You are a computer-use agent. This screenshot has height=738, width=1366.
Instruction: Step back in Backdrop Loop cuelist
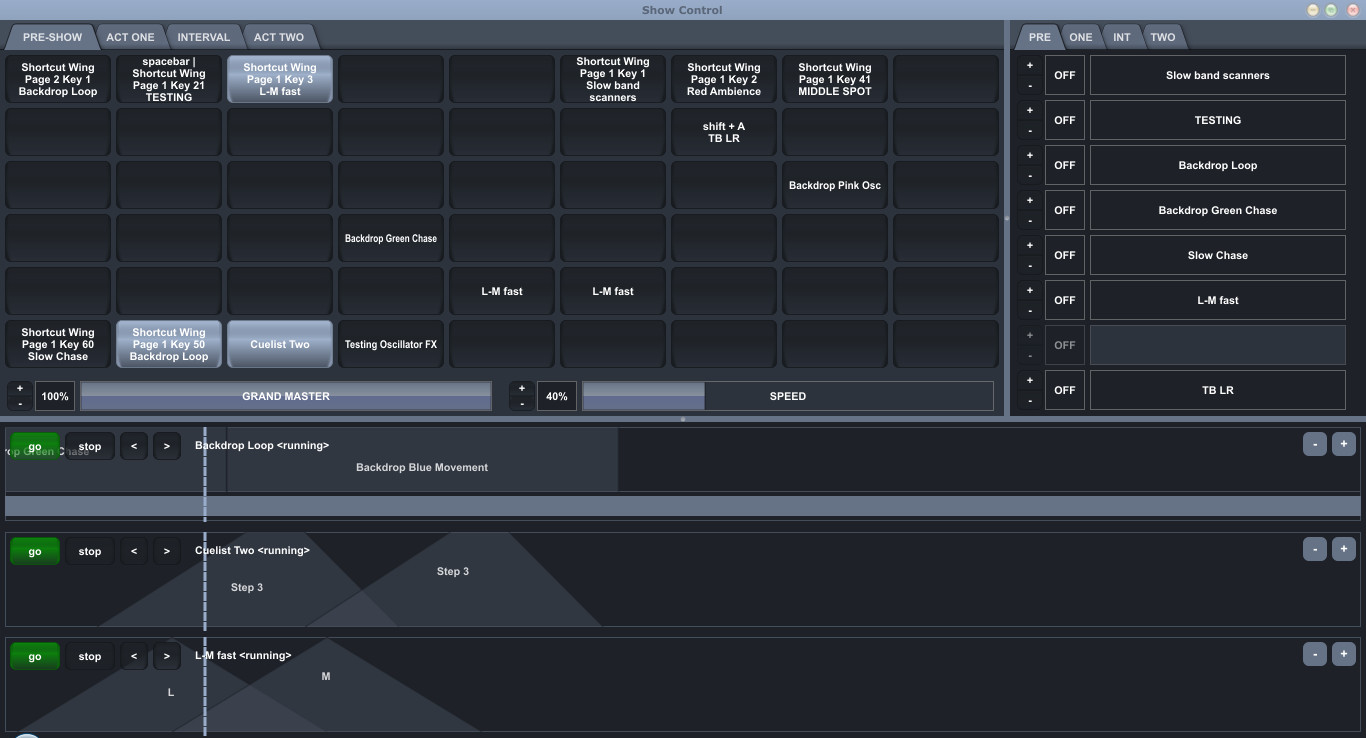(134, 446)
